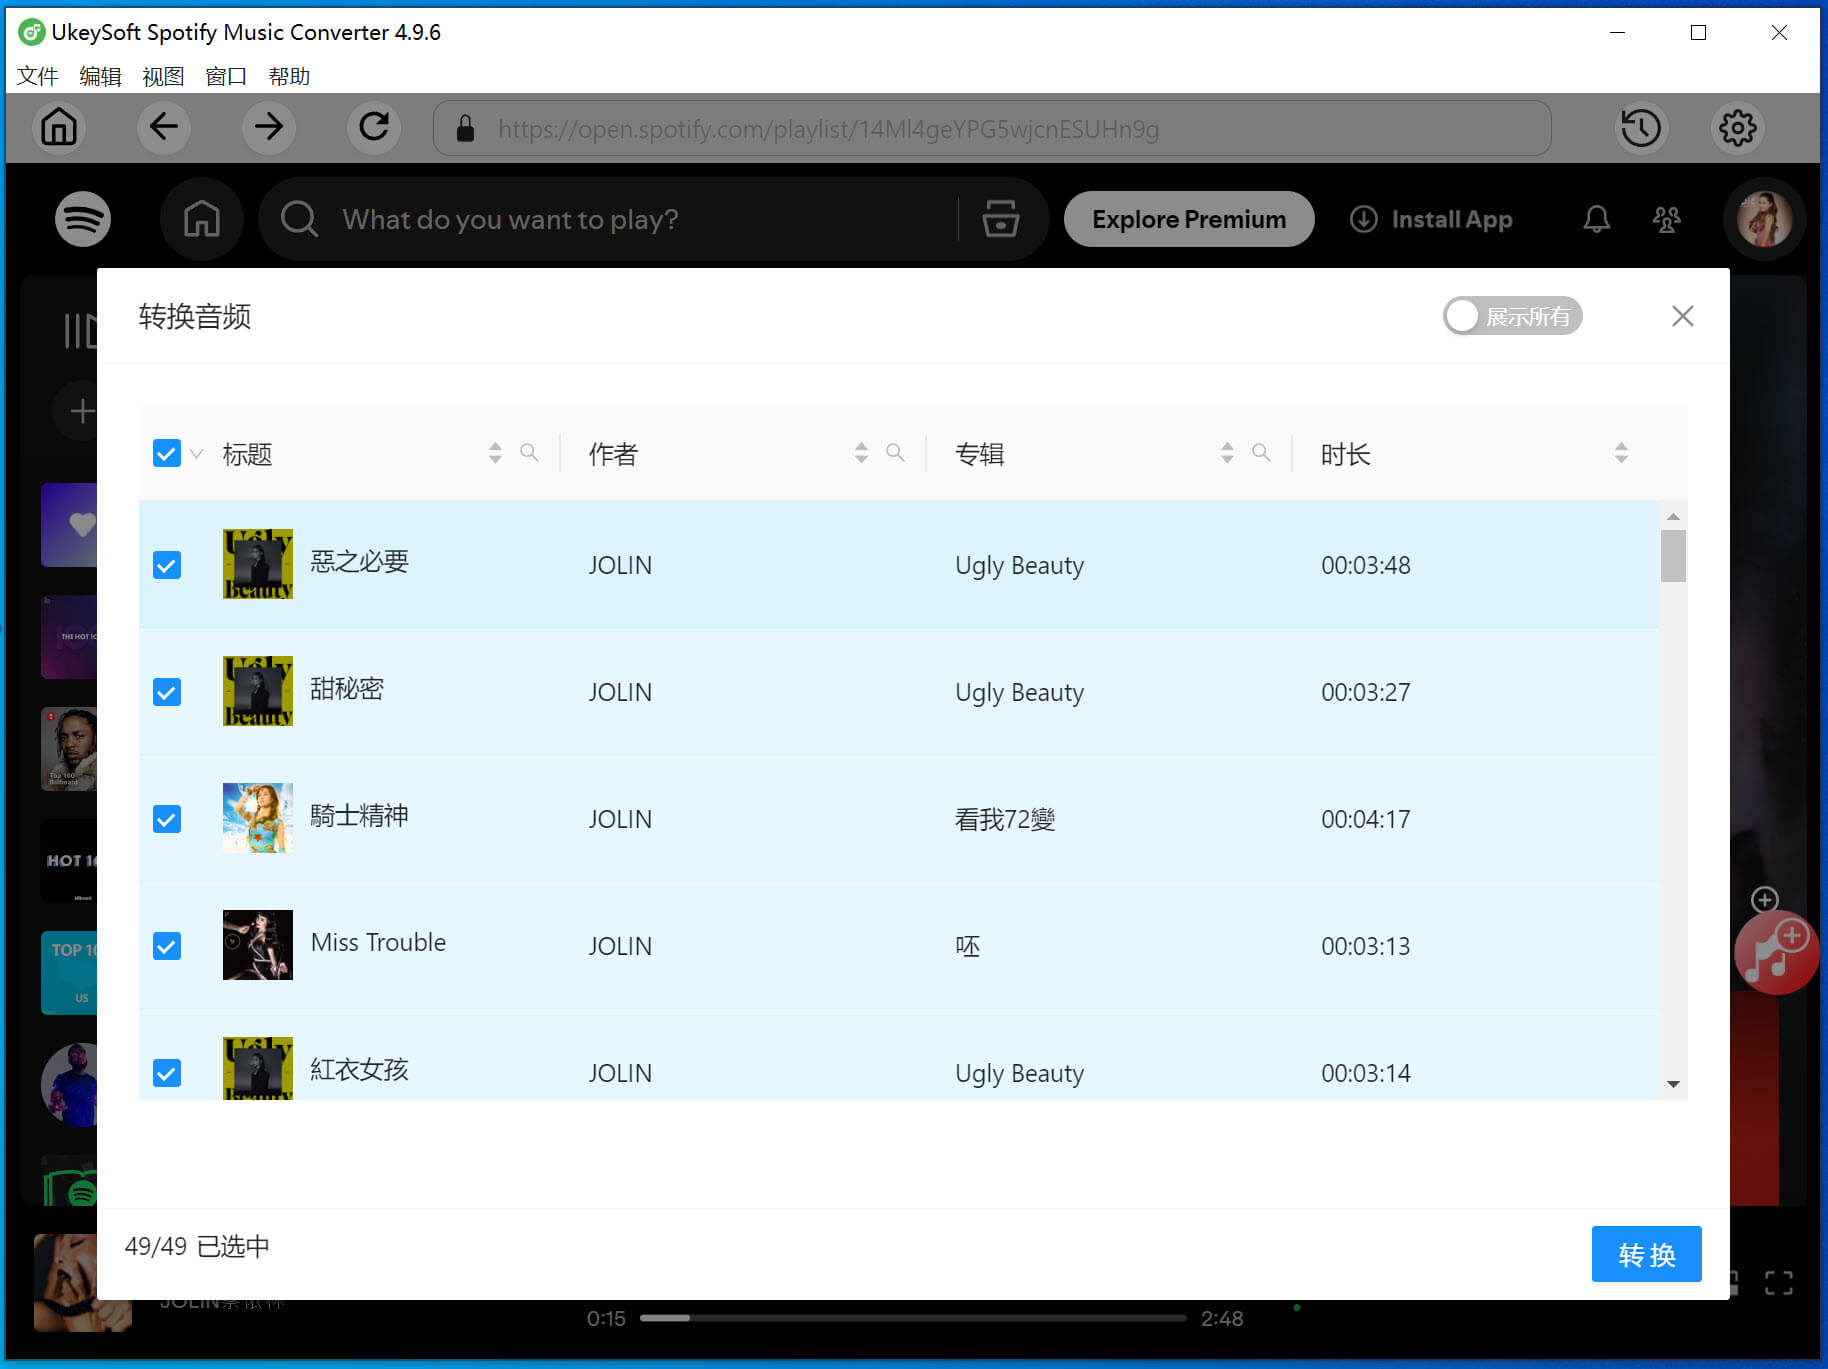
Task: Search within the 专辑 column
Action: [x=1261, y=453]
